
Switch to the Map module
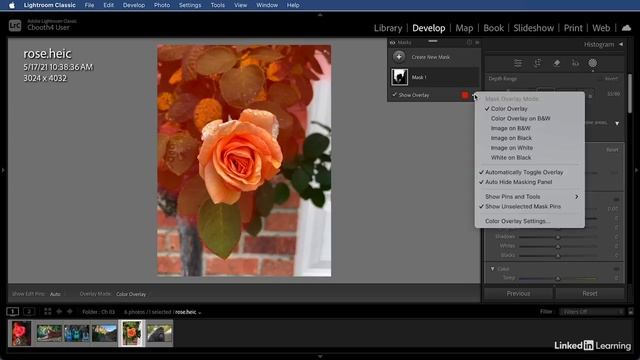click(464, 28)
